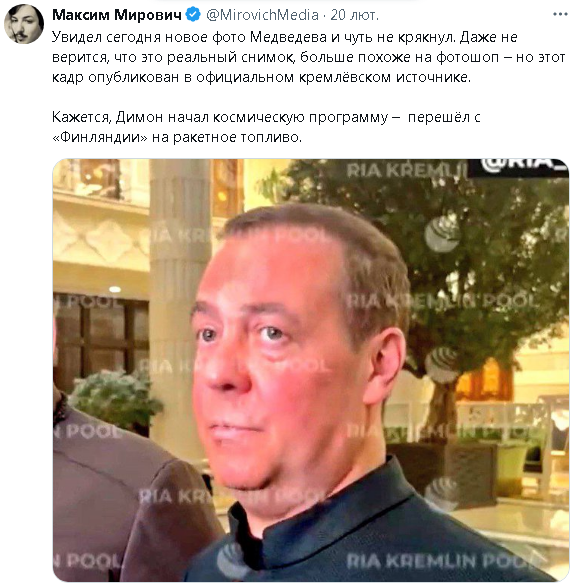Click the white flowering plant in the photo

click(x=114, y=398)
